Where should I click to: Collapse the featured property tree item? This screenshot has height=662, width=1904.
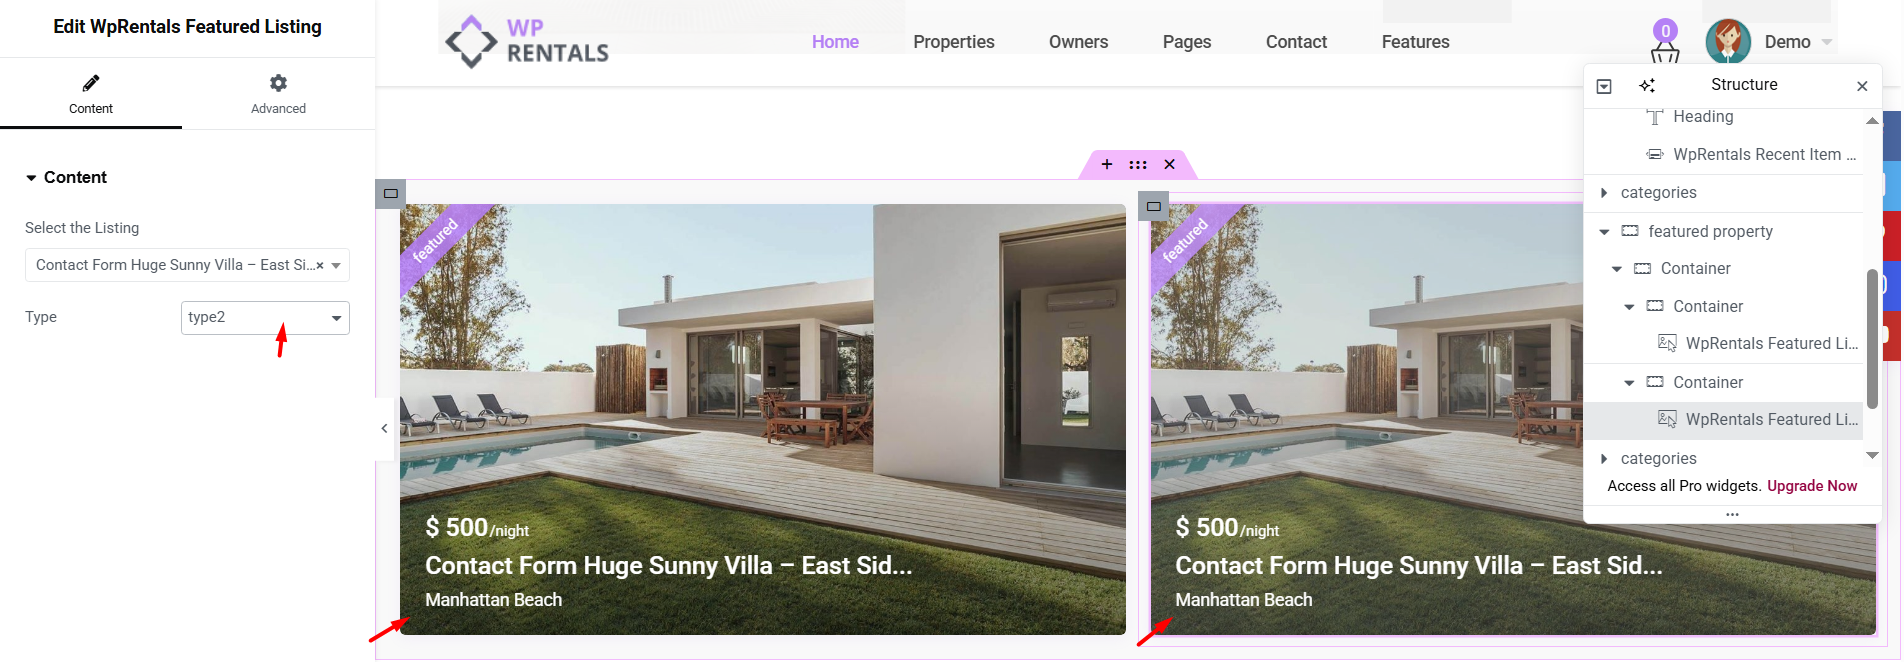(x=1604, y=232)
